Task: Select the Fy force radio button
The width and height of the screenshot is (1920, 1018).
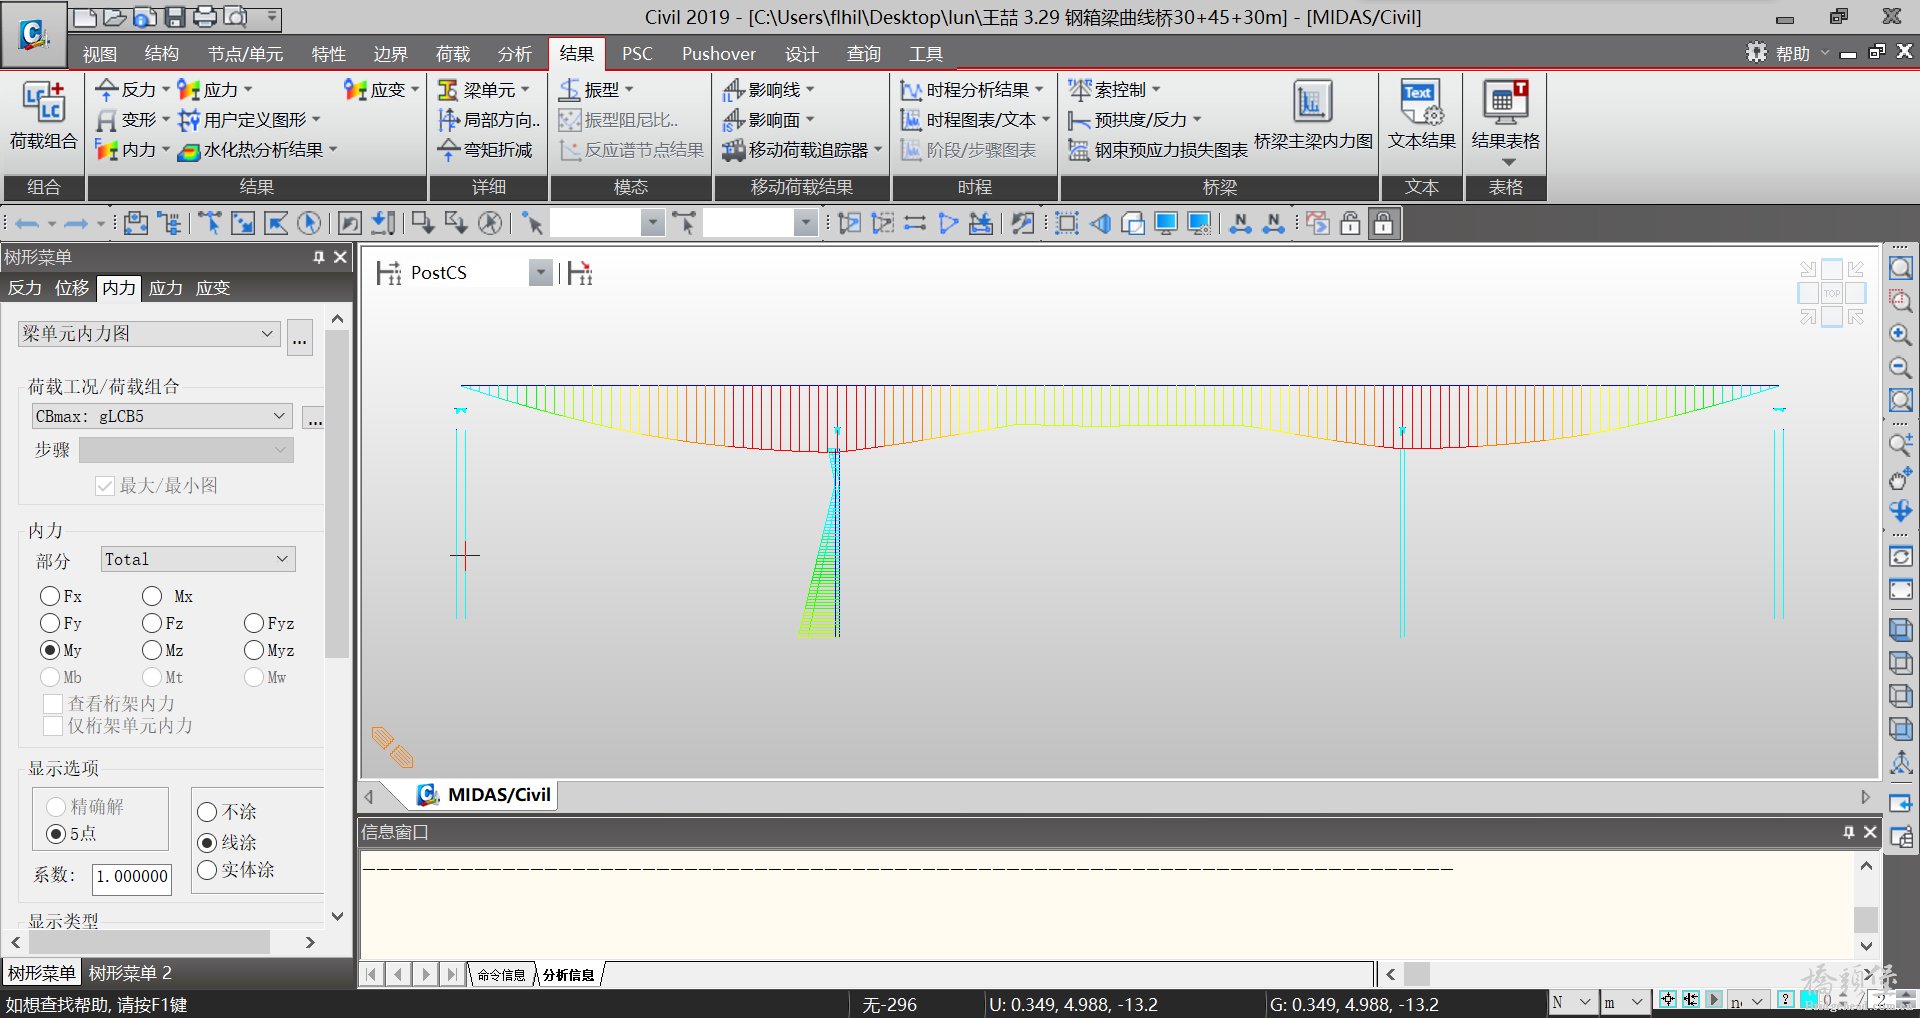Action: coord(50,623)
